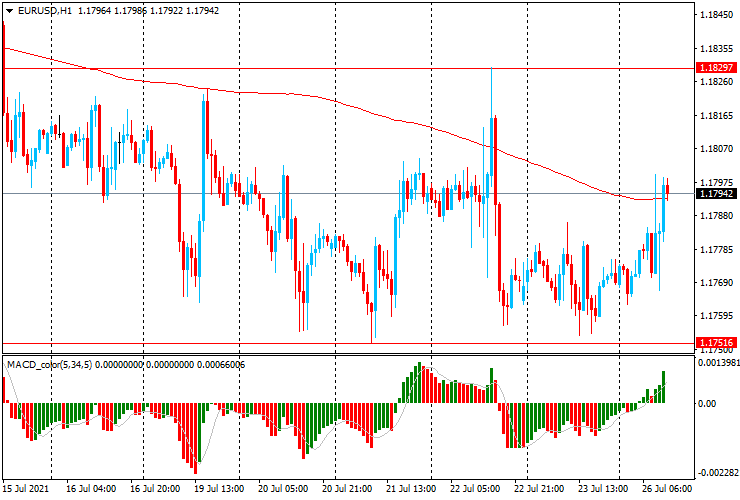Click the 1.17595 price scale value
Image resolution: width=740 pixels, height=500 pixels.
(x=716, y=316)
